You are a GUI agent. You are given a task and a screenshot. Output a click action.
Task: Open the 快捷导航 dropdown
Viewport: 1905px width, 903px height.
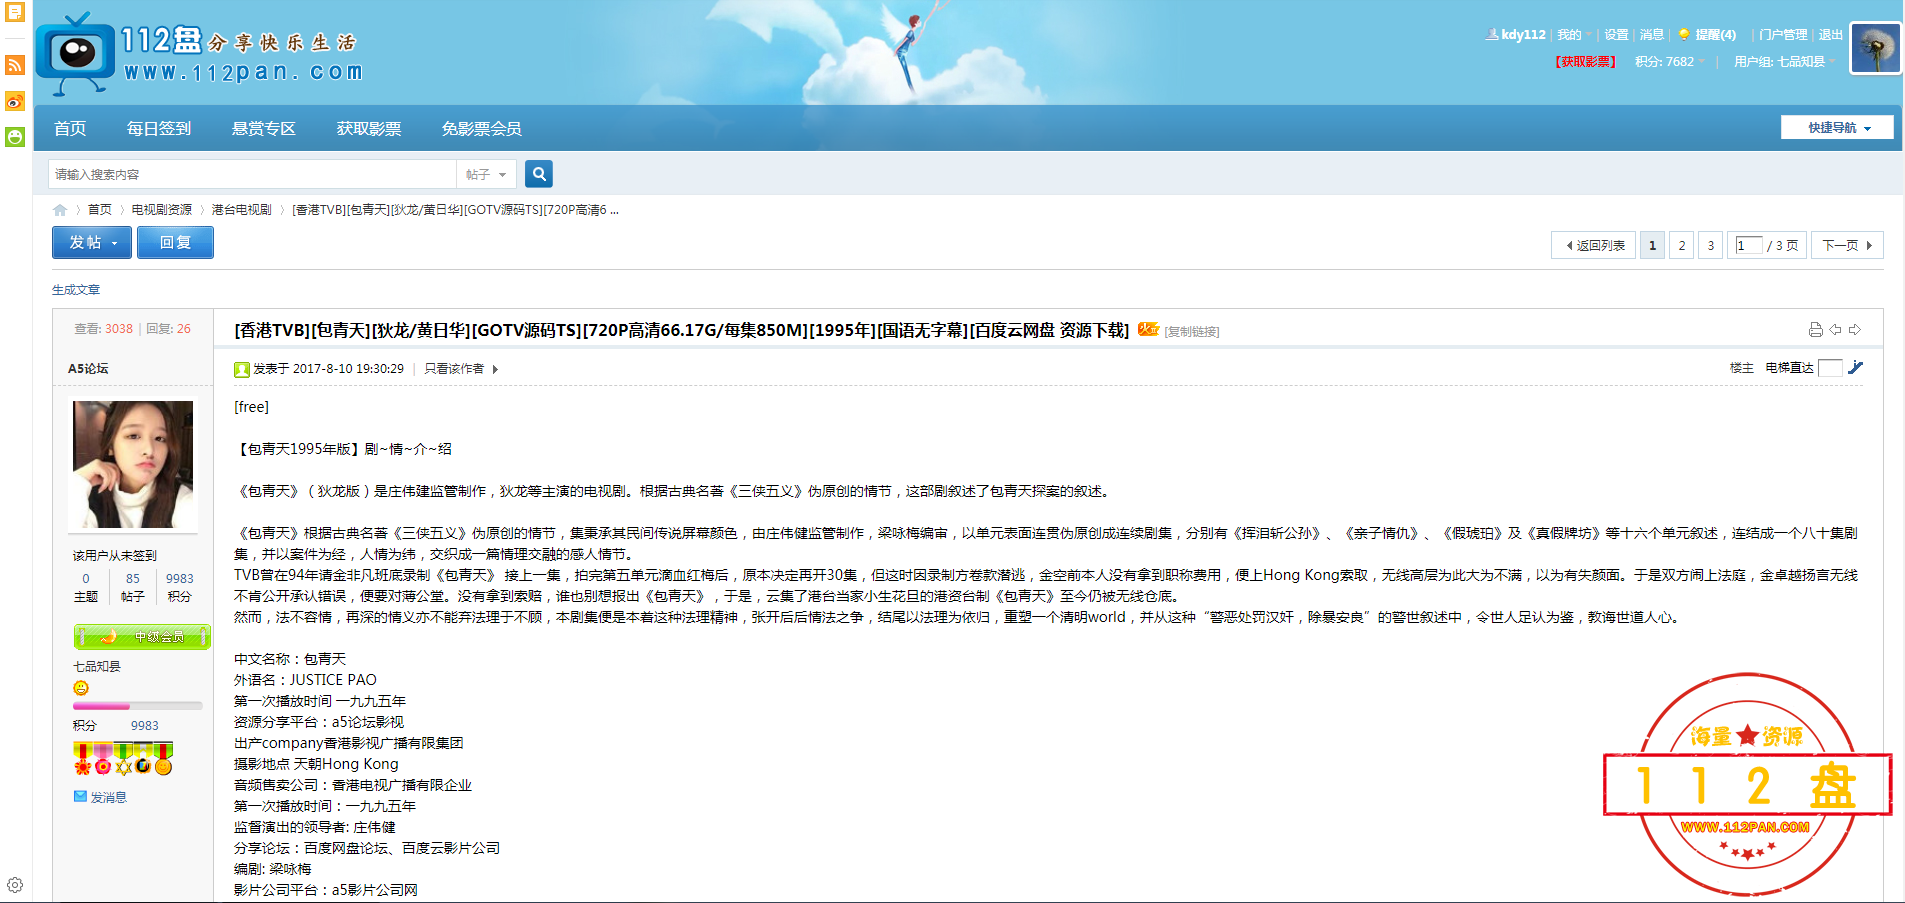[1837, 128]
